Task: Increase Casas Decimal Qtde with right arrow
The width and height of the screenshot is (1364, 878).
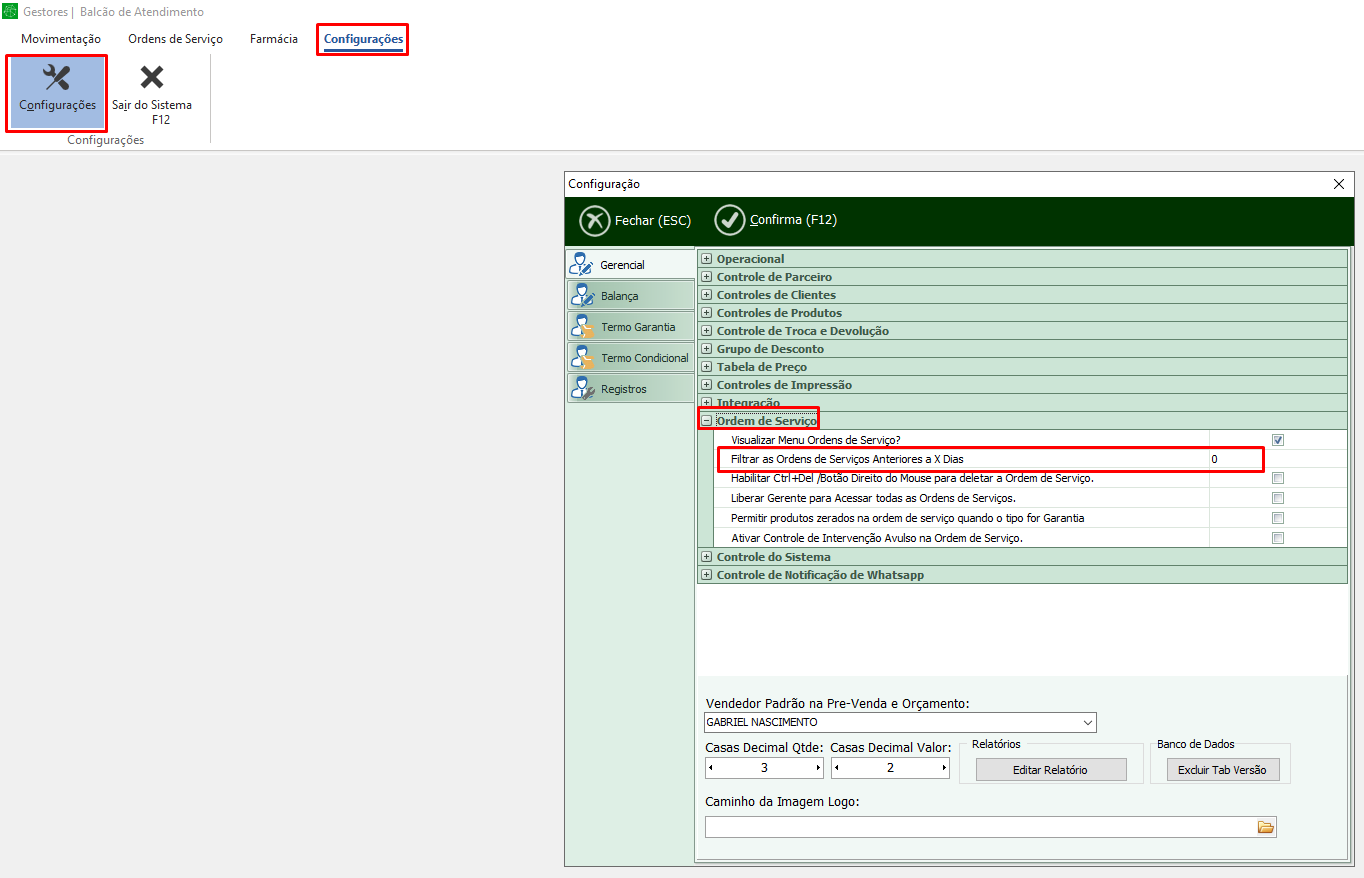Action: coord(818,768)
